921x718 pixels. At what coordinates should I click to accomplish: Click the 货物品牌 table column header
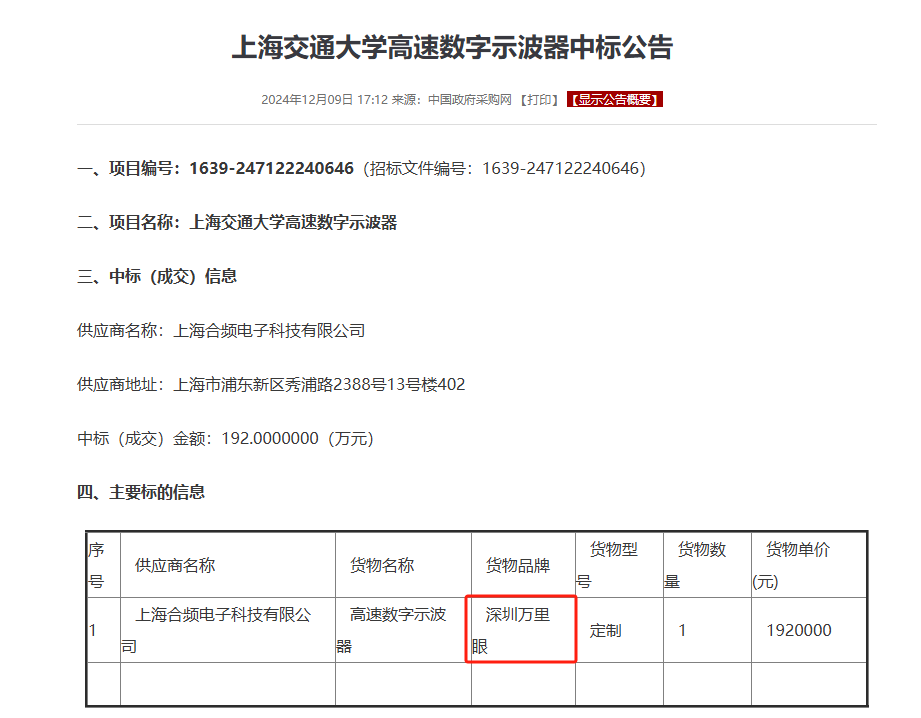[517, 565]
